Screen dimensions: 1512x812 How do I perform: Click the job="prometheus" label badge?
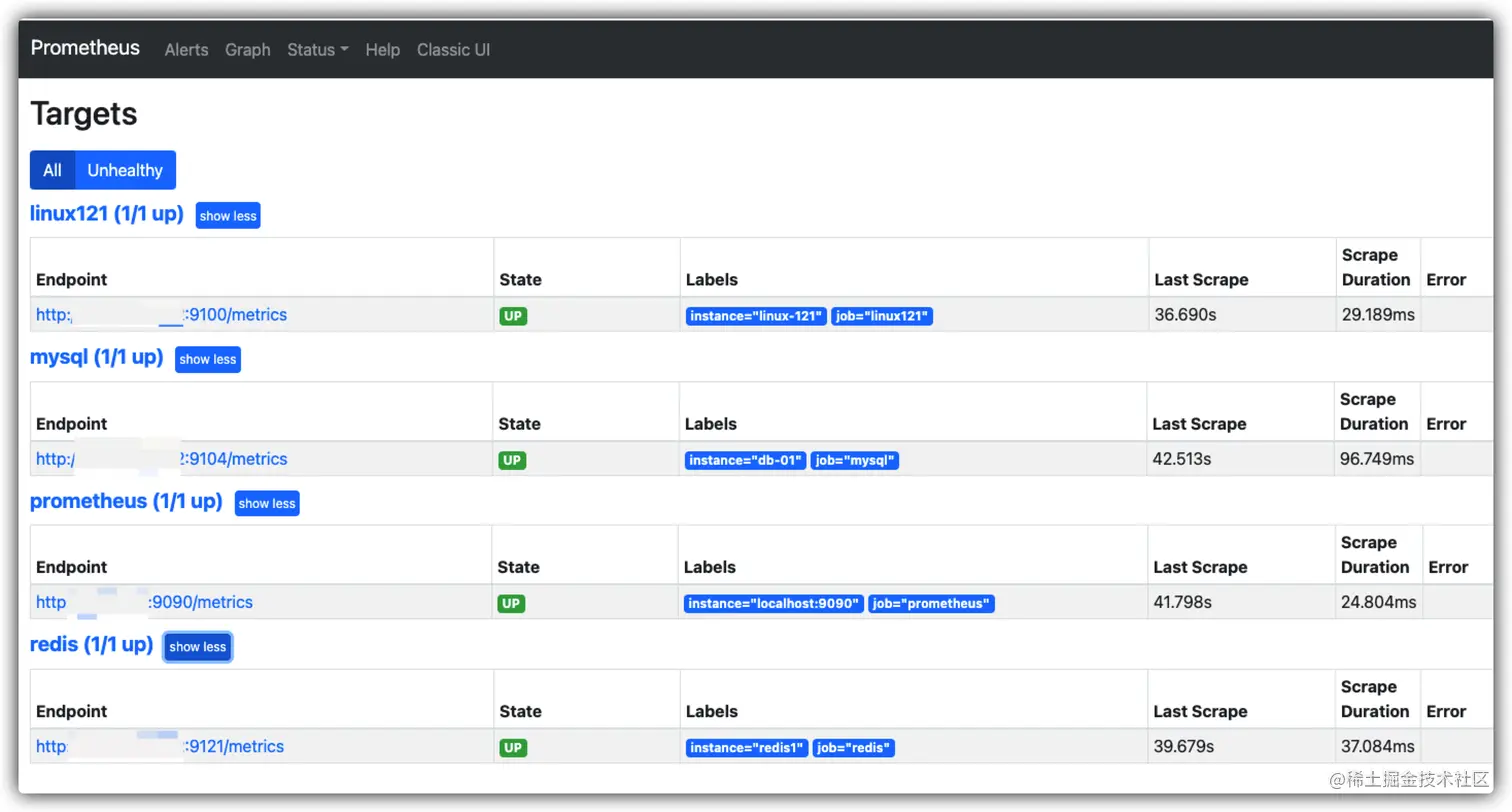click(932, 604)
